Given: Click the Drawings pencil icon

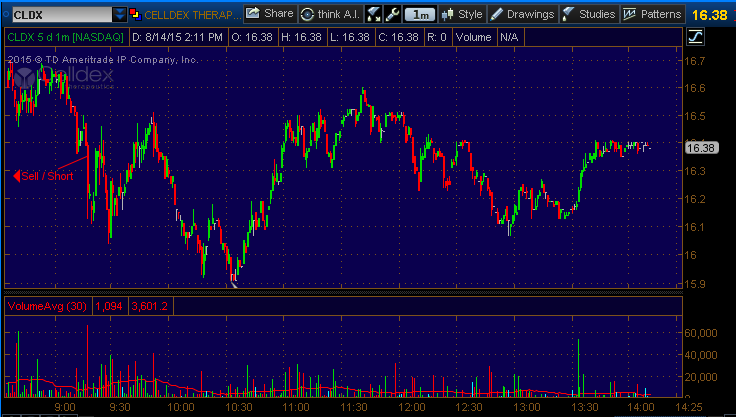Looking at the screenshot, I should pyautogui.click(x=496, y=14).
